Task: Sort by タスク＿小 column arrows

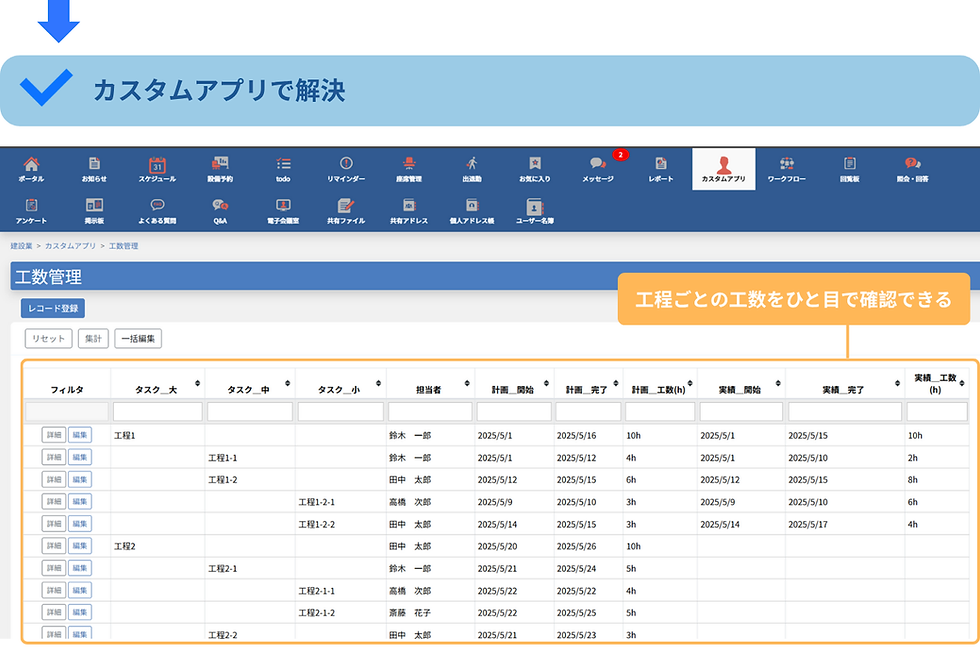Action: (379, 383)
